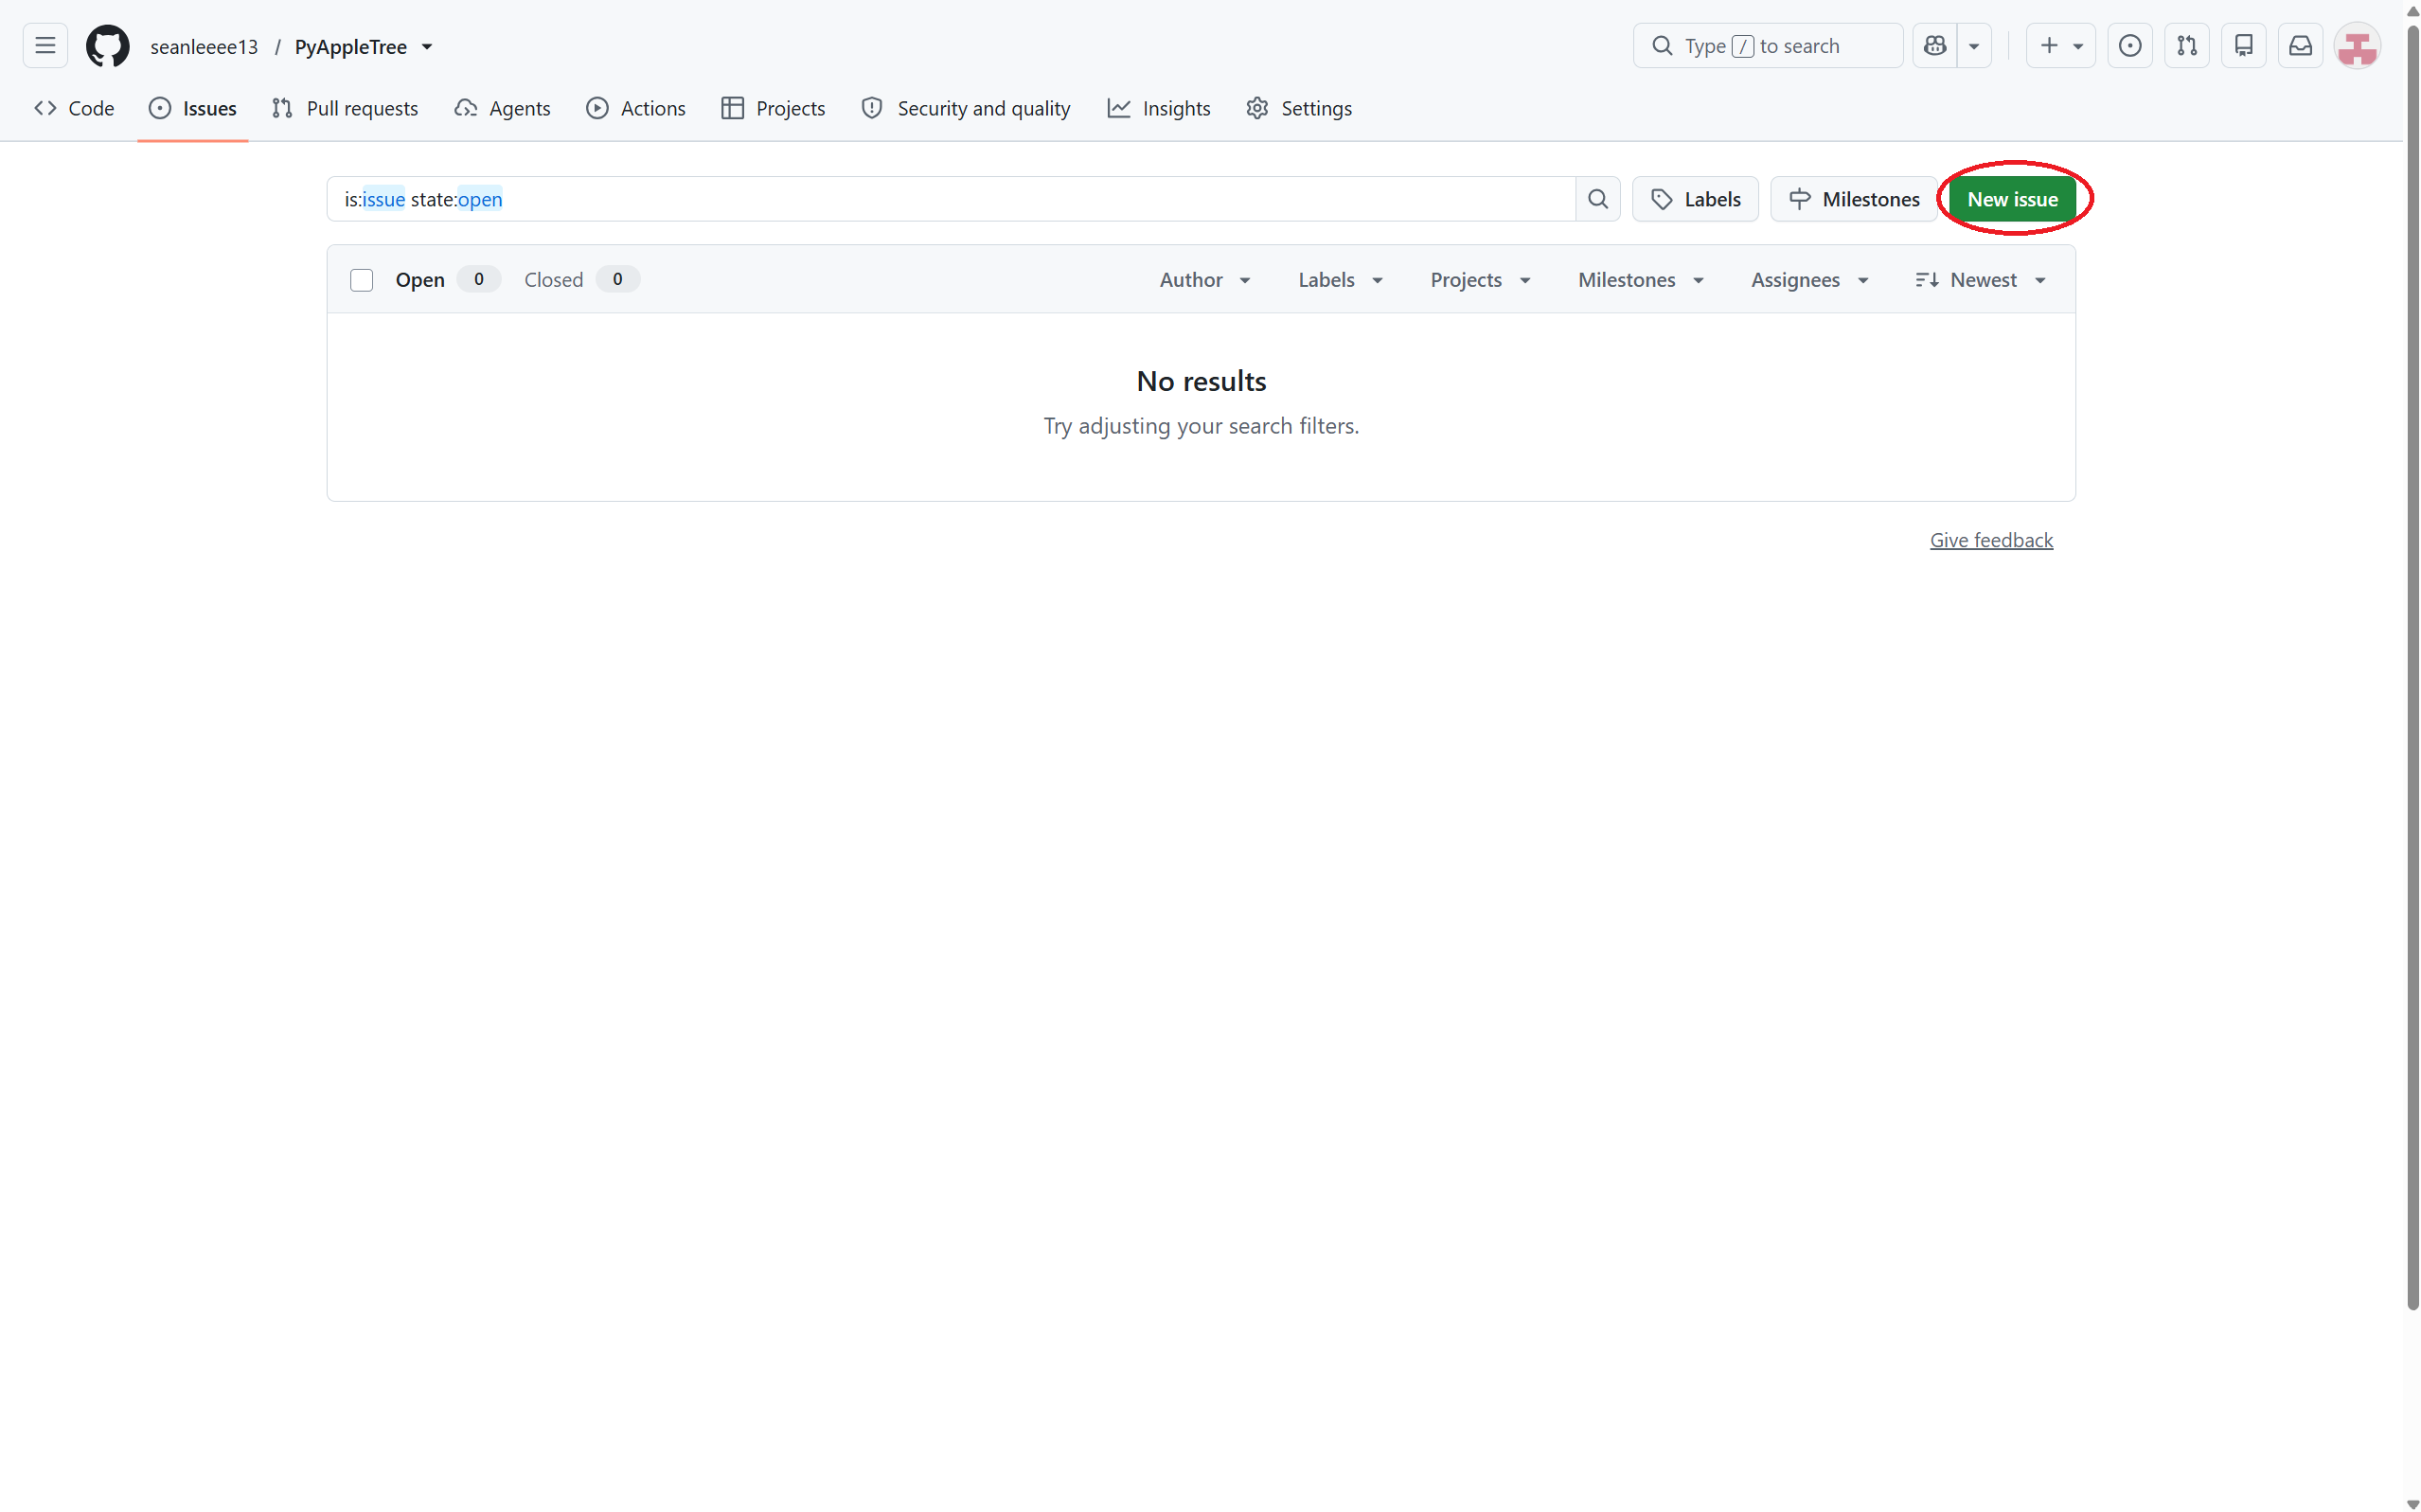Screen dimensions: 2421x1512
Task: Click the issue filter input field
Action: click(950, 199)
